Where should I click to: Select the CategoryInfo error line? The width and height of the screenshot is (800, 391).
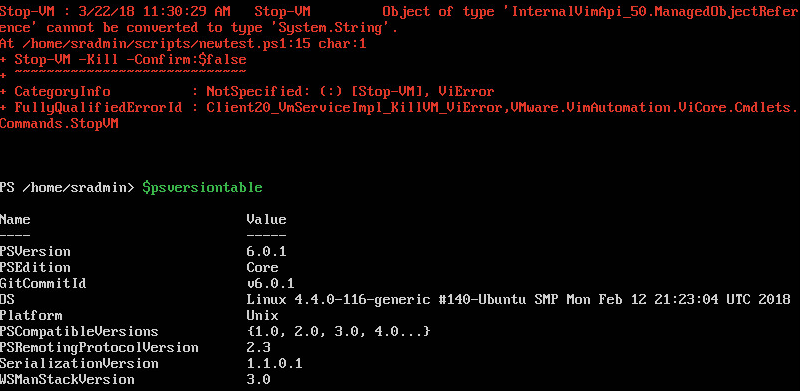pos(247,92)
